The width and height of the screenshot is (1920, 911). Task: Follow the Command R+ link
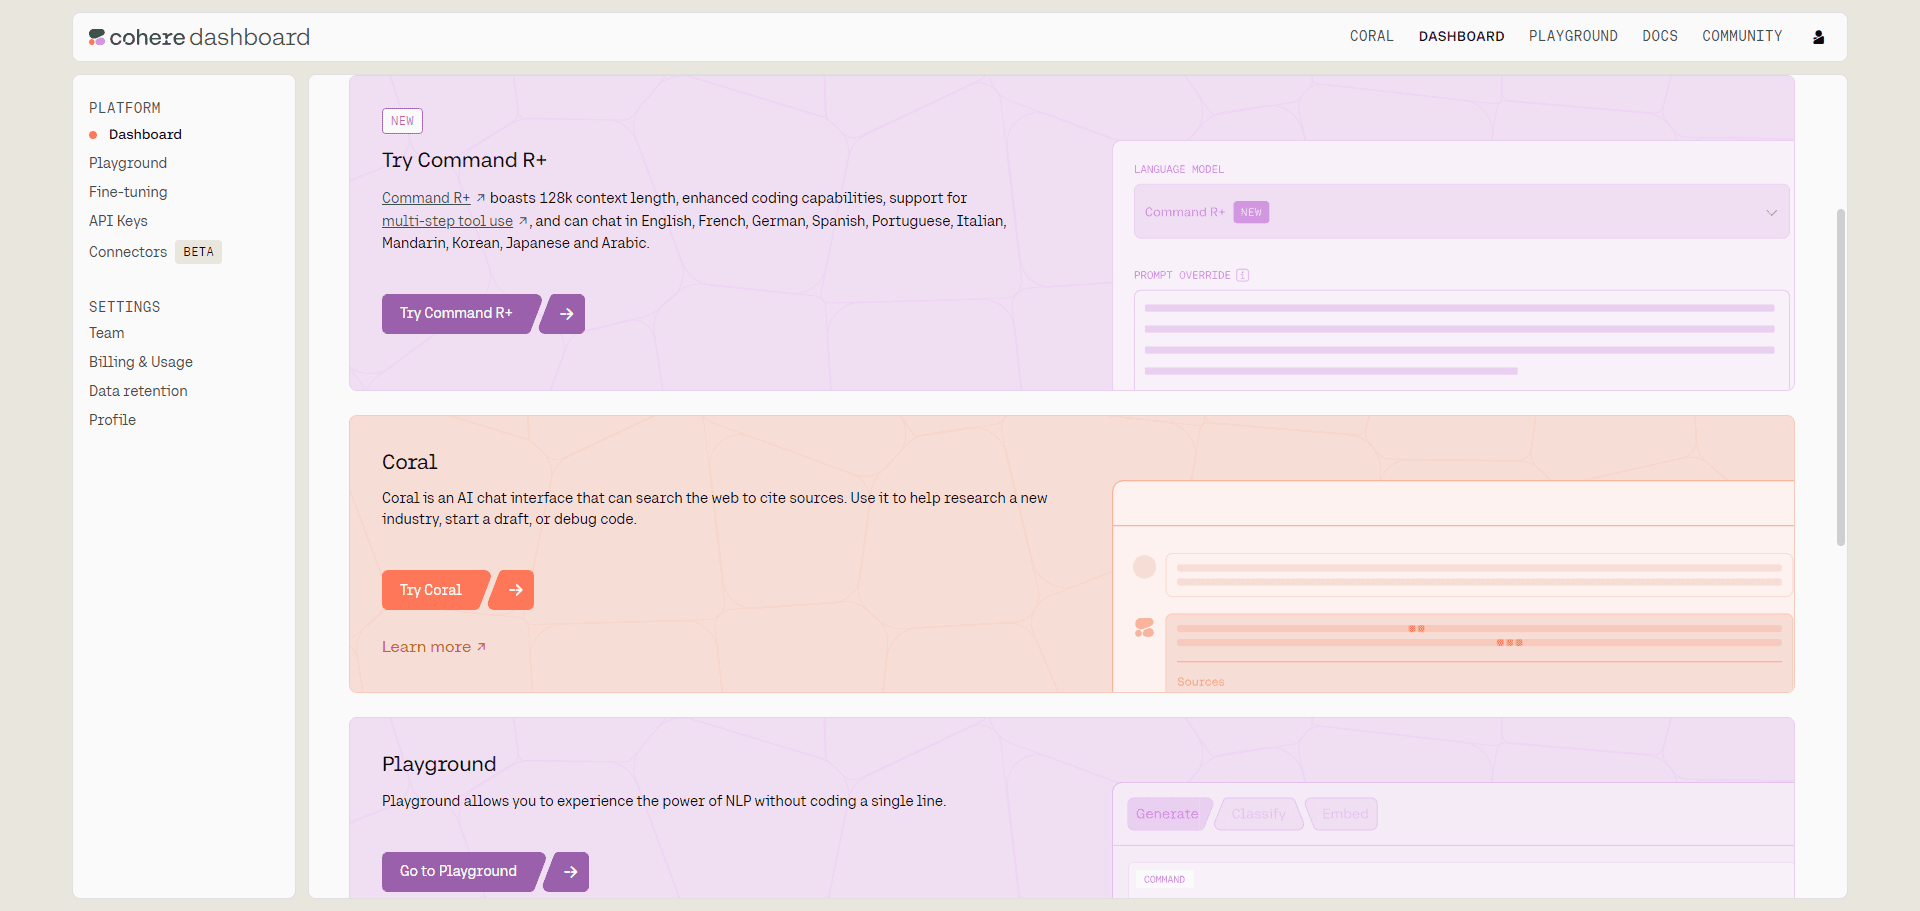(426, 198)
